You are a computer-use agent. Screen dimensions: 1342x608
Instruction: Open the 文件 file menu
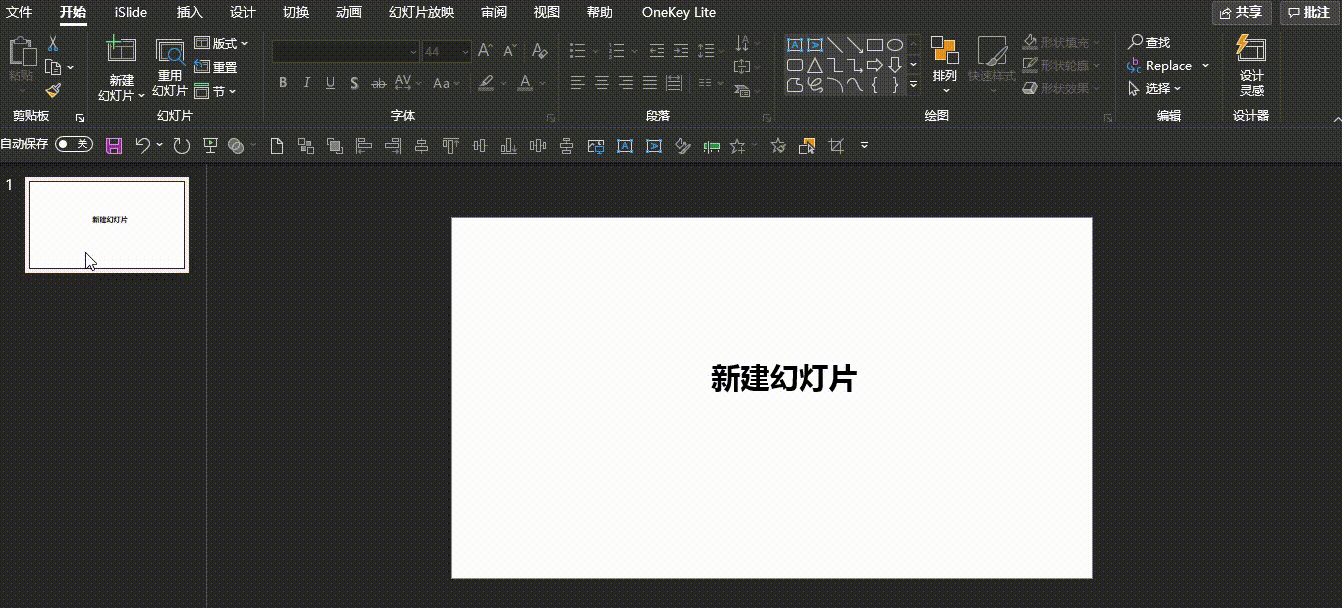pos(20,12)
